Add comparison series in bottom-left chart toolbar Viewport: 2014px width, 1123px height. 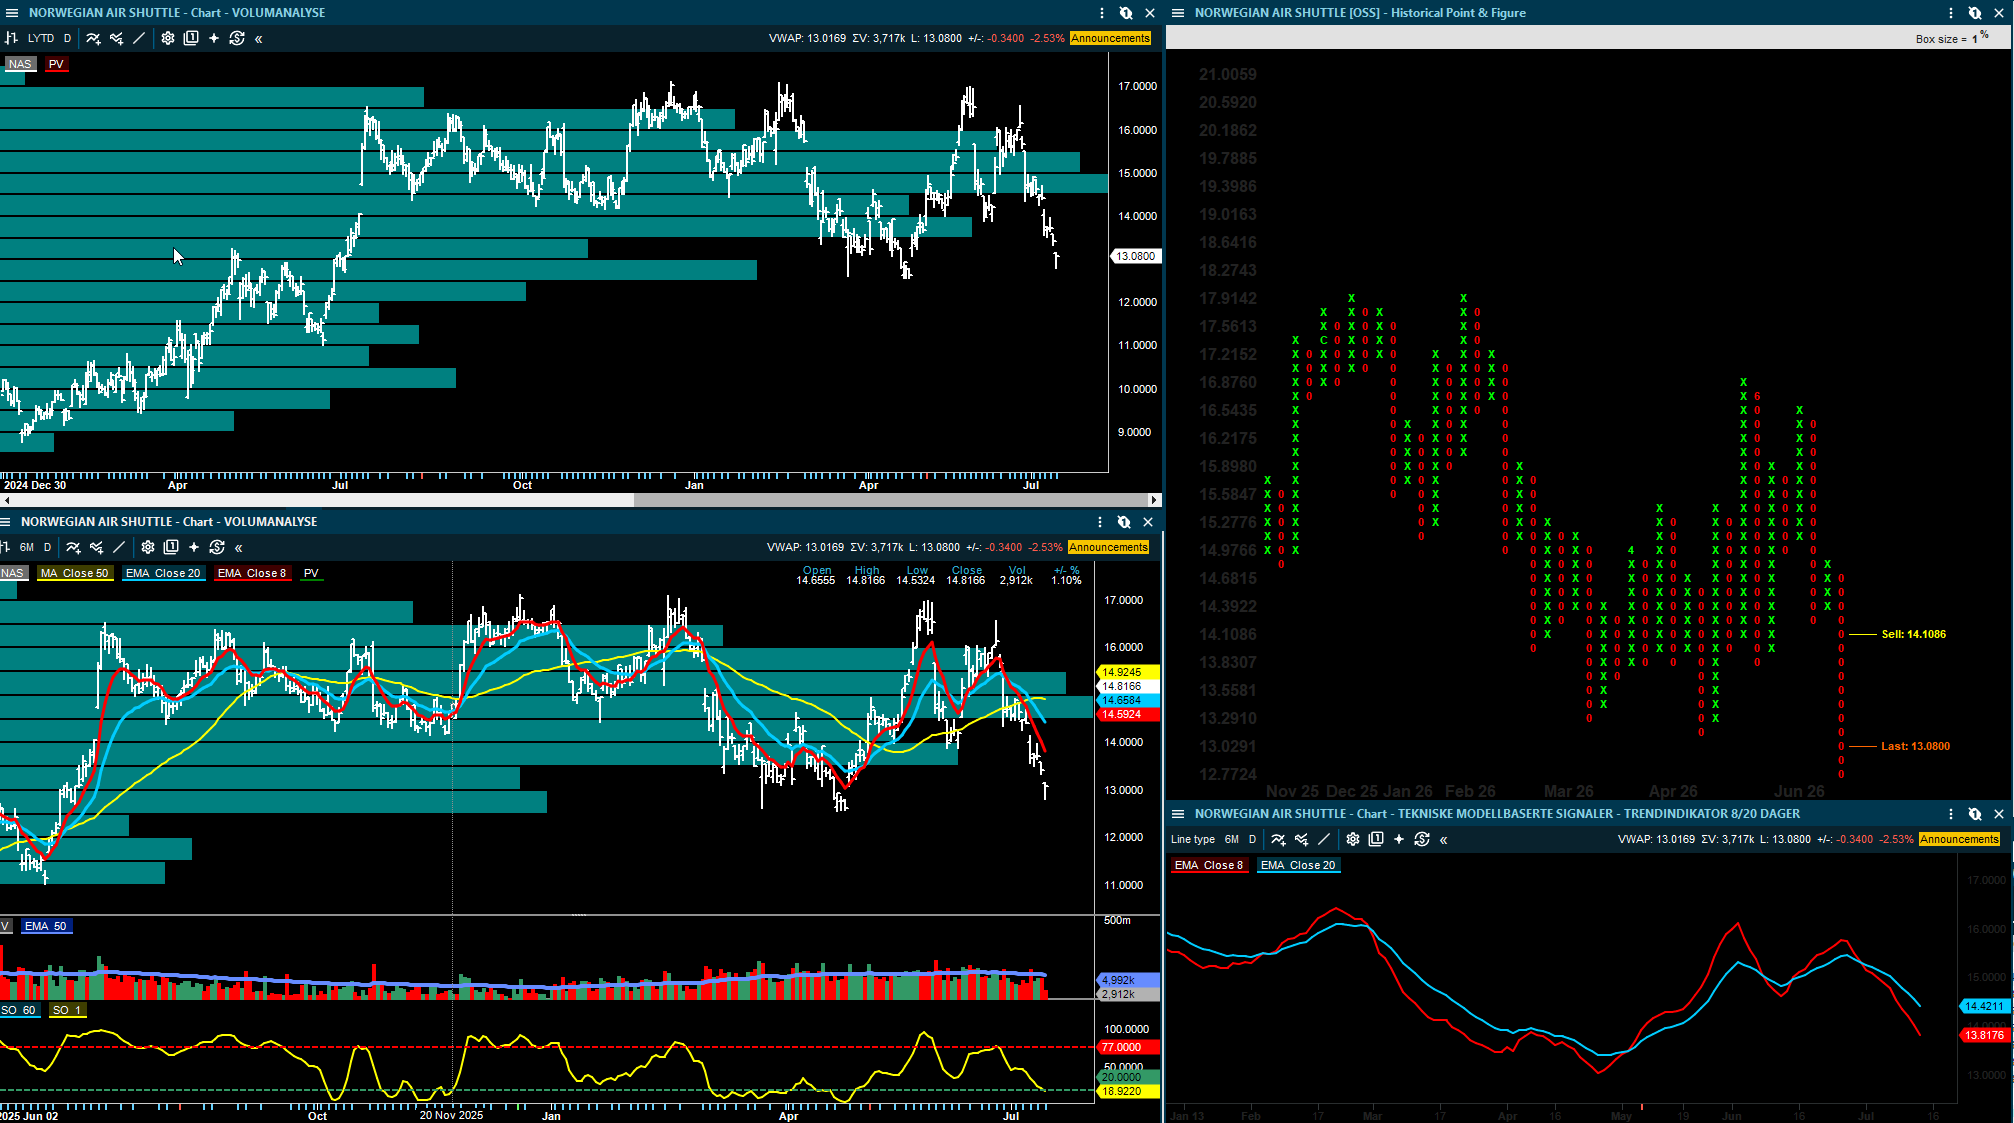(97, 547)
